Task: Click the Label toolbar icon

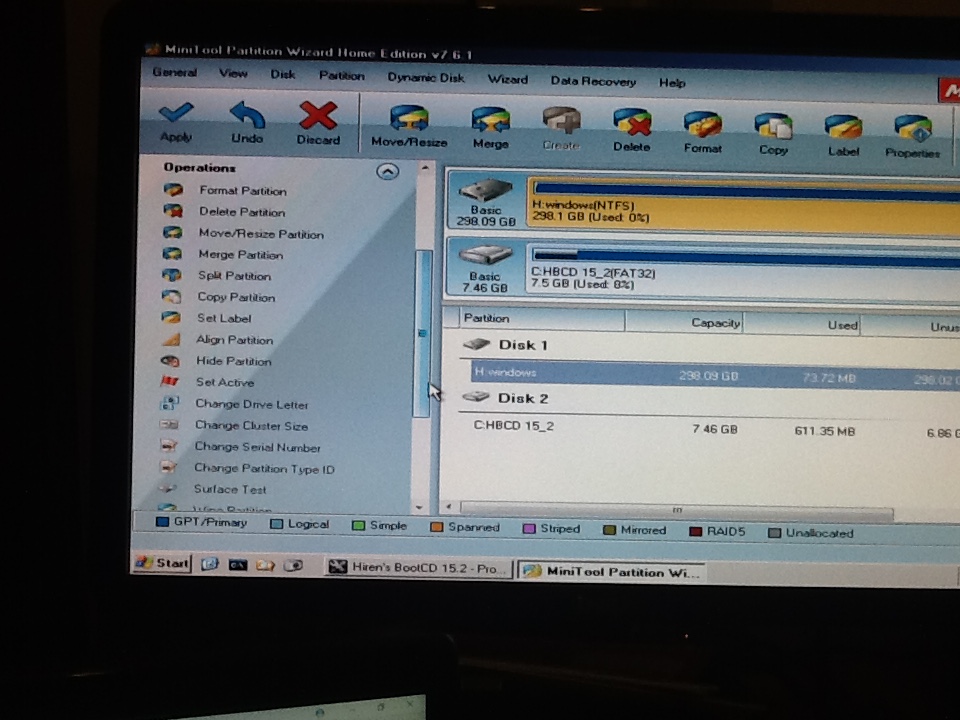Action: coord(843,128)
